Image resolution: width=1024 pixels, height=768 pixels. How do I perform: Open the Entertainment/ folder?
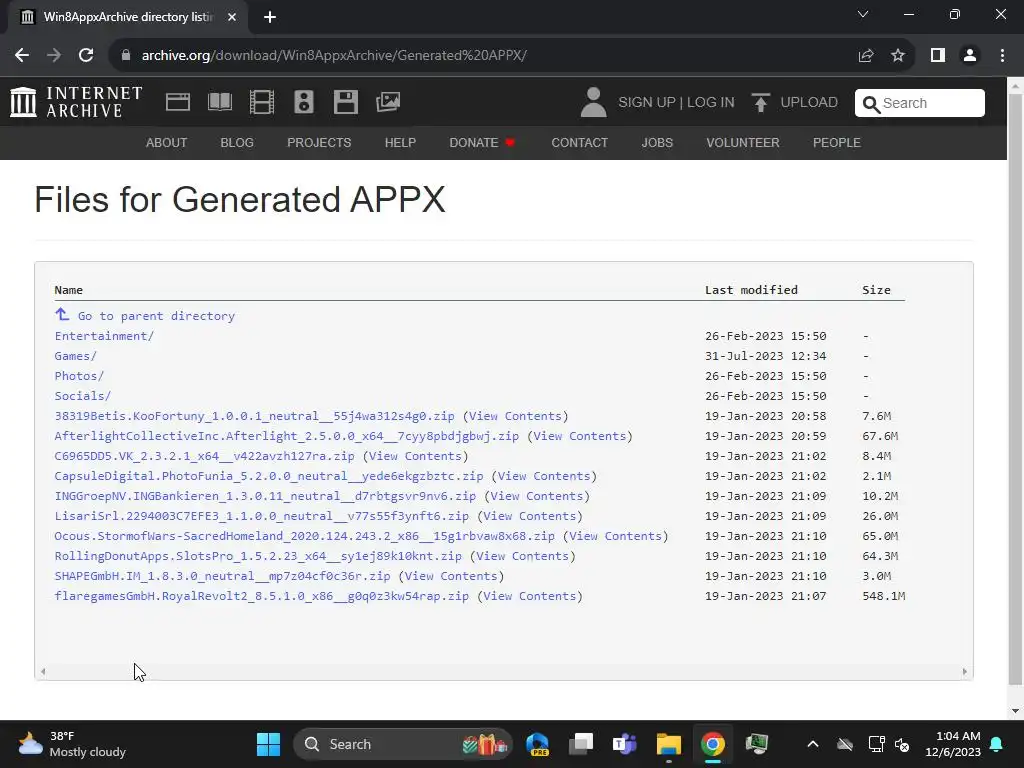(x=104, y=336)
